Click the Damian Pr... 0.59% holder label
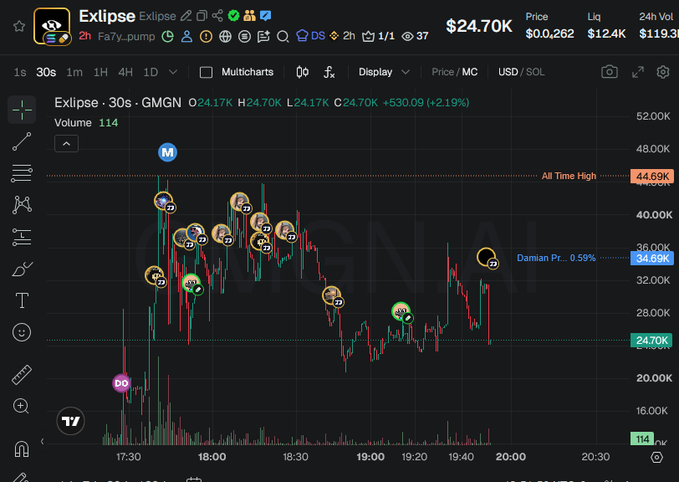Image resolution: width=679 pixels, height=482 pixels. (556, 258)
